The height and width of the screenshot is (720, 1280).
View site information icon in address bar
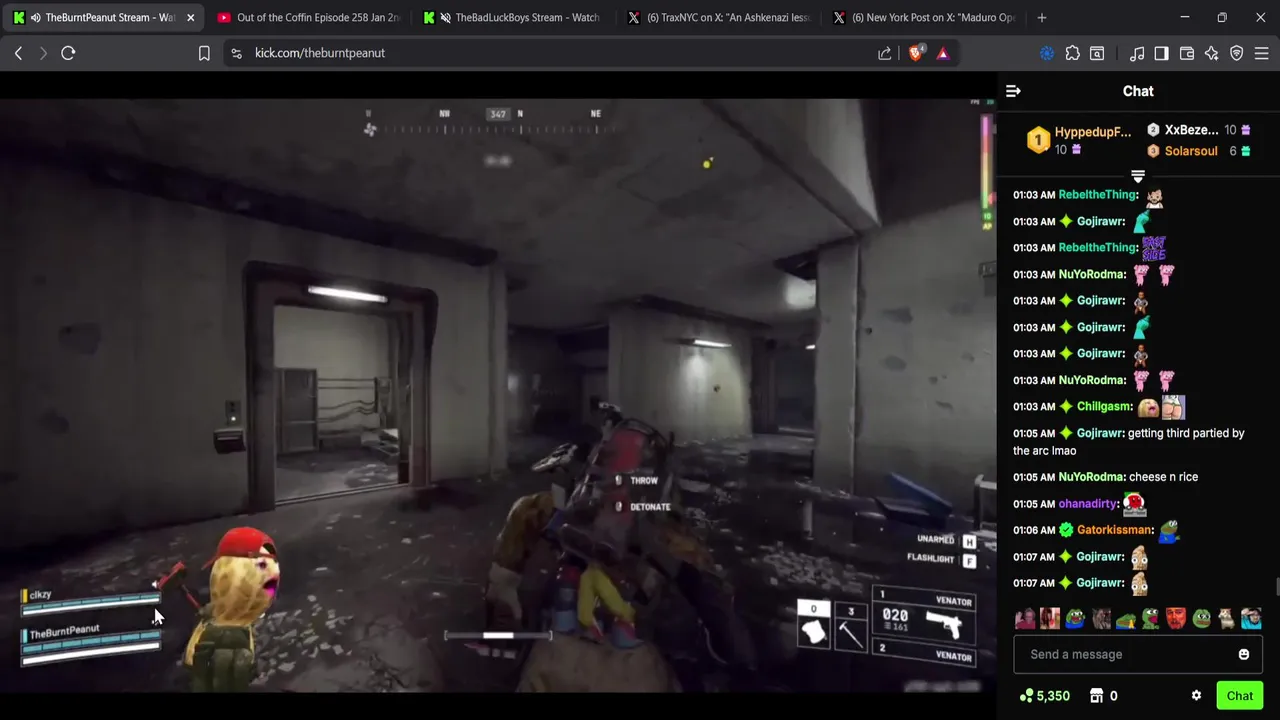236,53
